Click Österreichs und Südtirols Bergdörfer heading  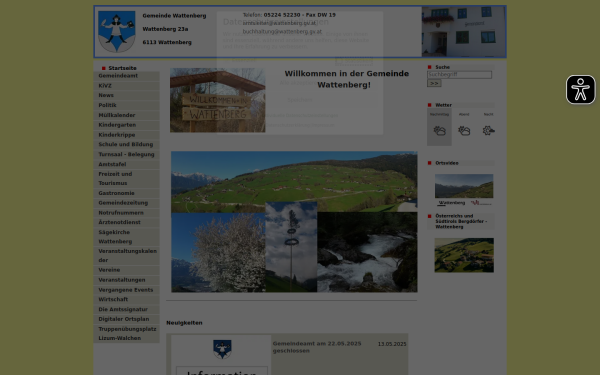coord(461,221)
